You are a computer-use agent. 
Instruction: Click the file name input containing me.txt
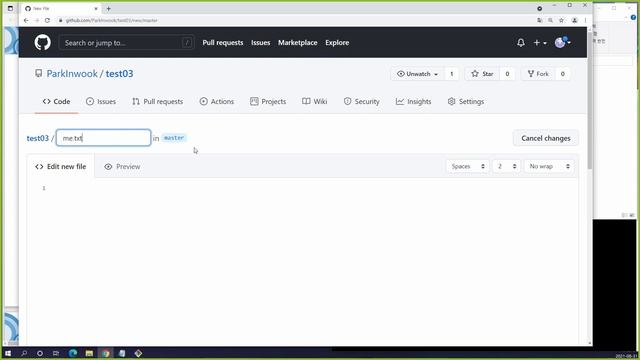pos(104,138)
